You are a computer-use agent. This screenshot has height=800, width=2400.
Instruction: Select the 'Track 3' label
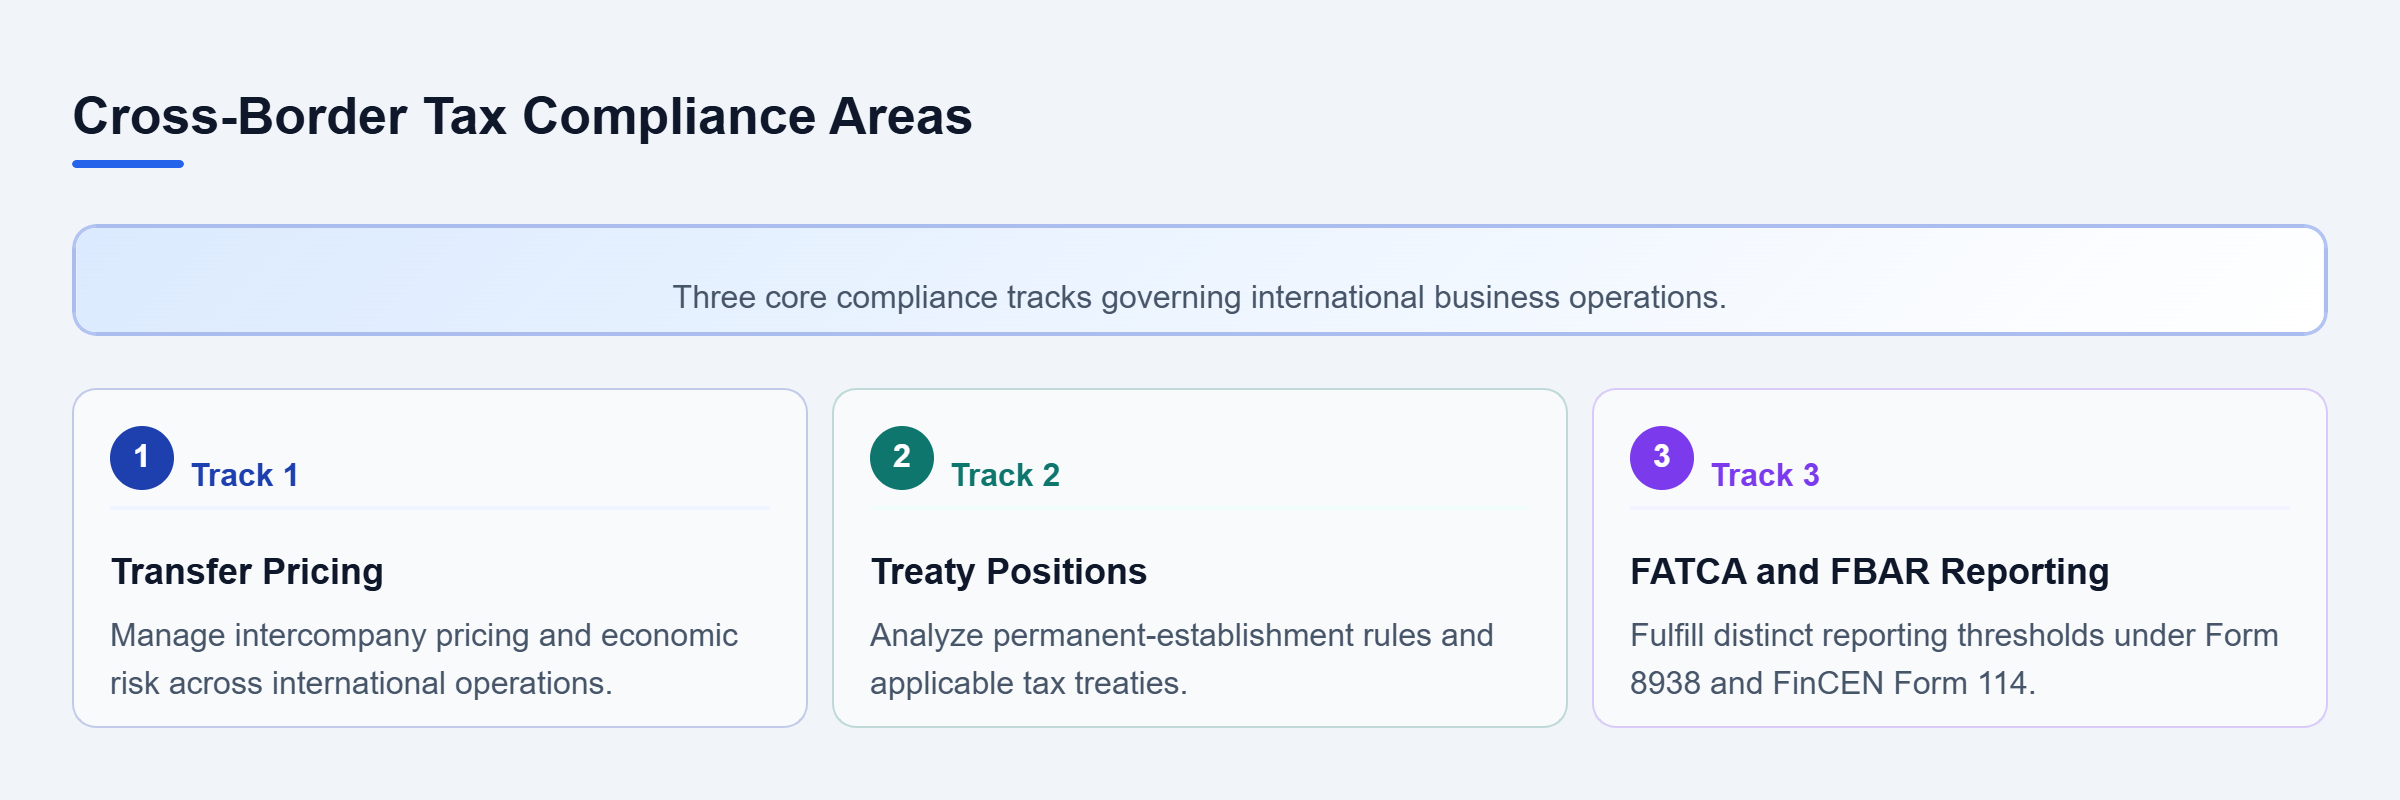[1765, 475]
